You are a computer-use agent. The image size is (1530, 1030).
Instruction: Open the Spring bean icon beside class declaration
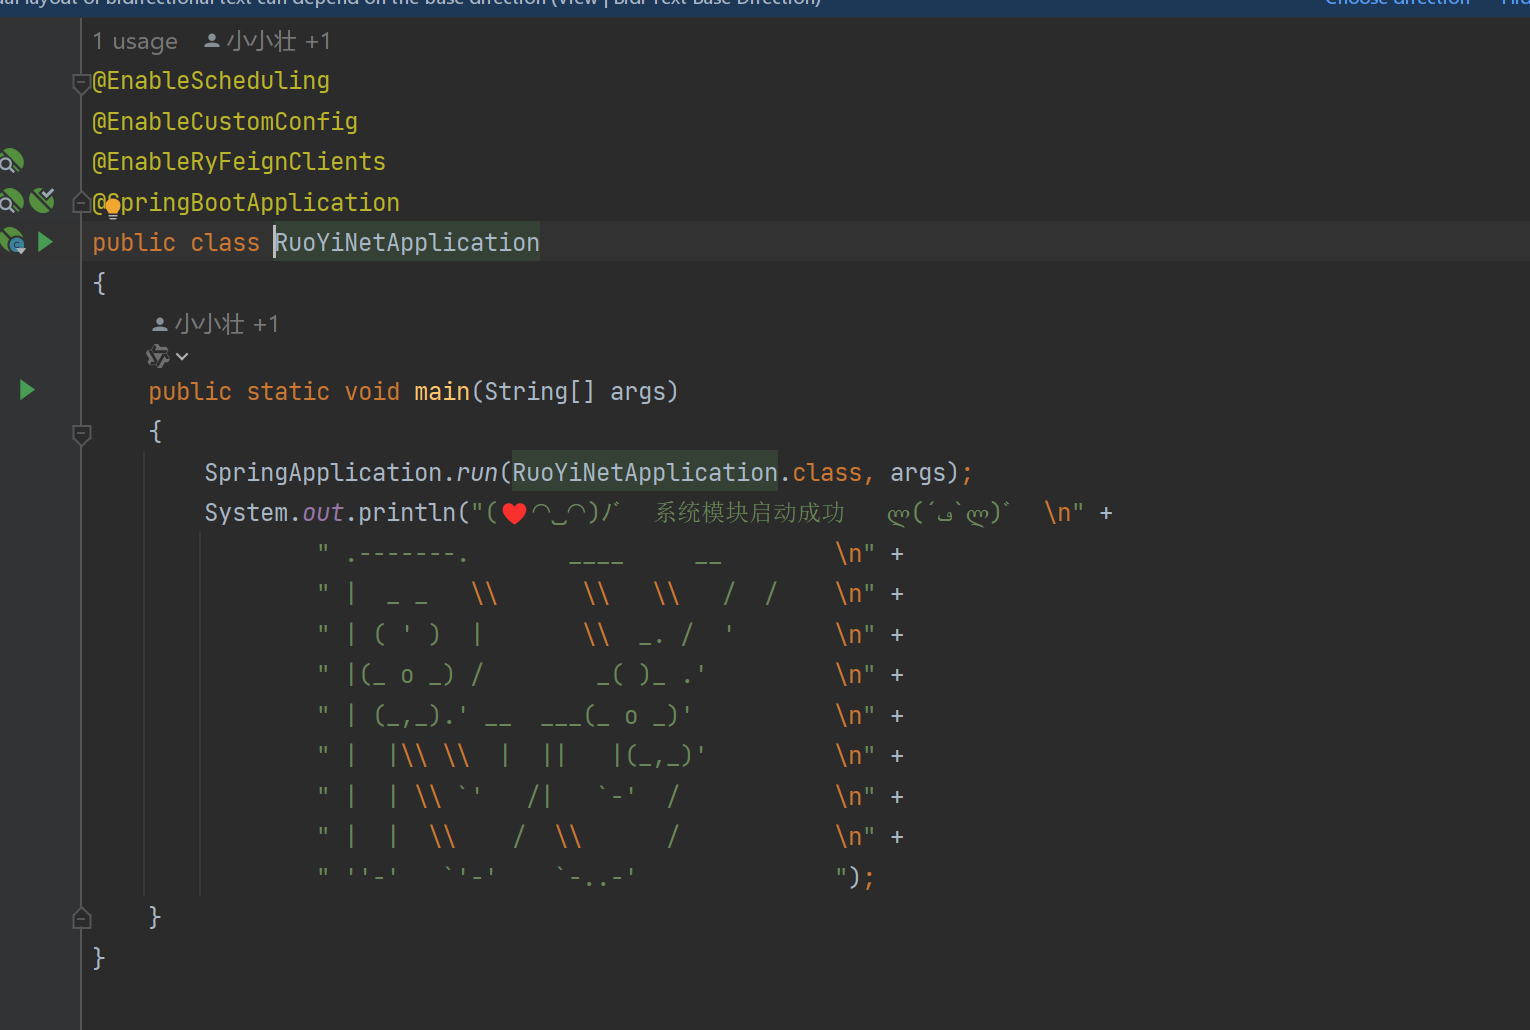point(13,242)
